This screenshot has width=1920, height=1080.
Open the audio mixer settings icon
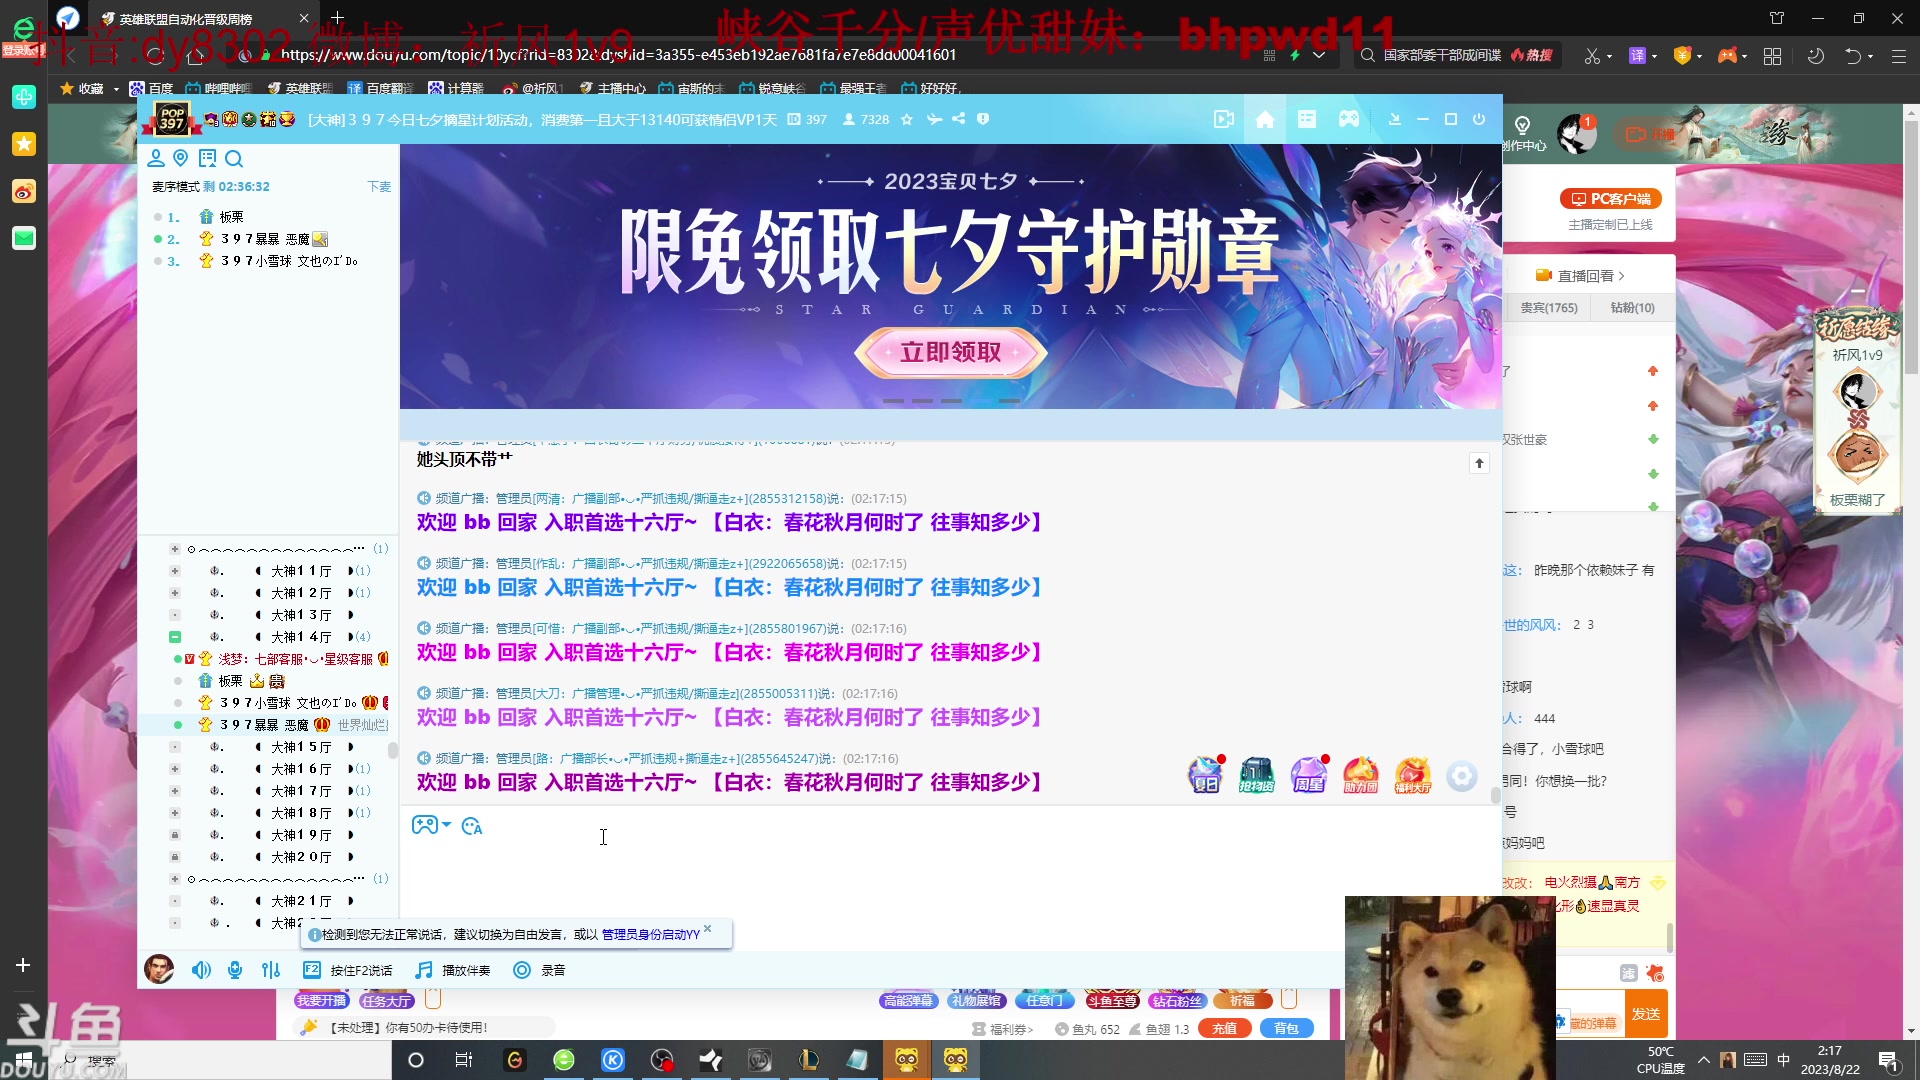click(x=271, y=970)
